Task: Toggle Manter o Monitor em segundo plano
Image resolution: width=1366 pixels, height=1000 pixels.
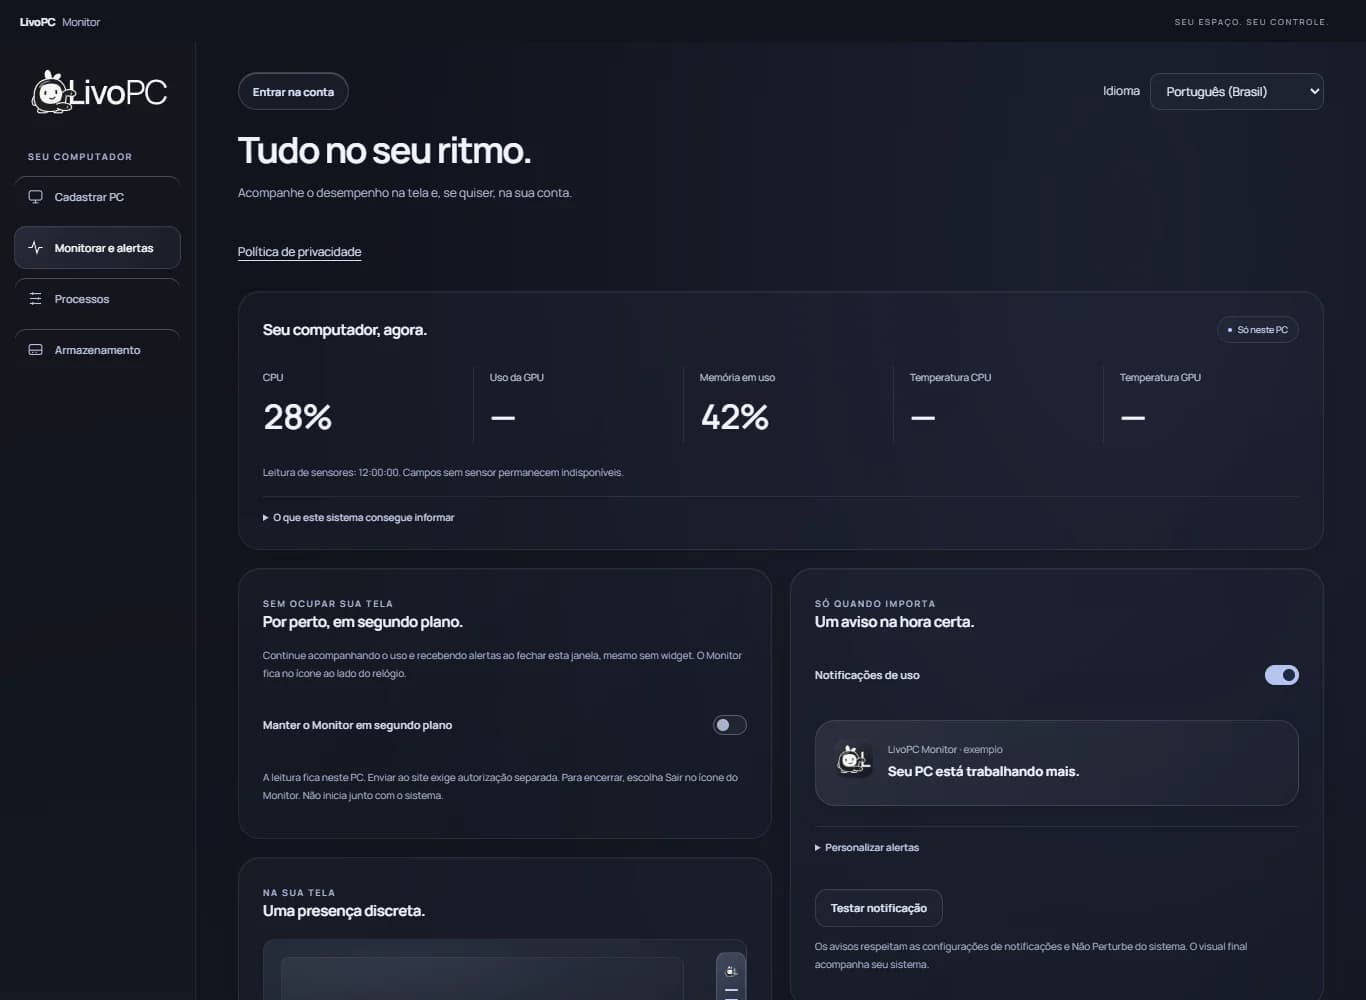Action: click(x=730, y=725)
